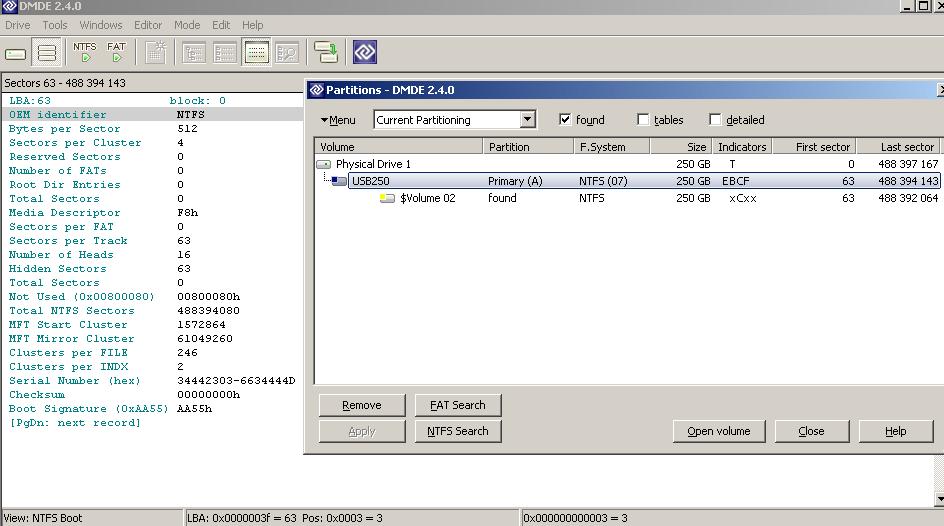Click the new grid document toolbar icon

point(156,52)
